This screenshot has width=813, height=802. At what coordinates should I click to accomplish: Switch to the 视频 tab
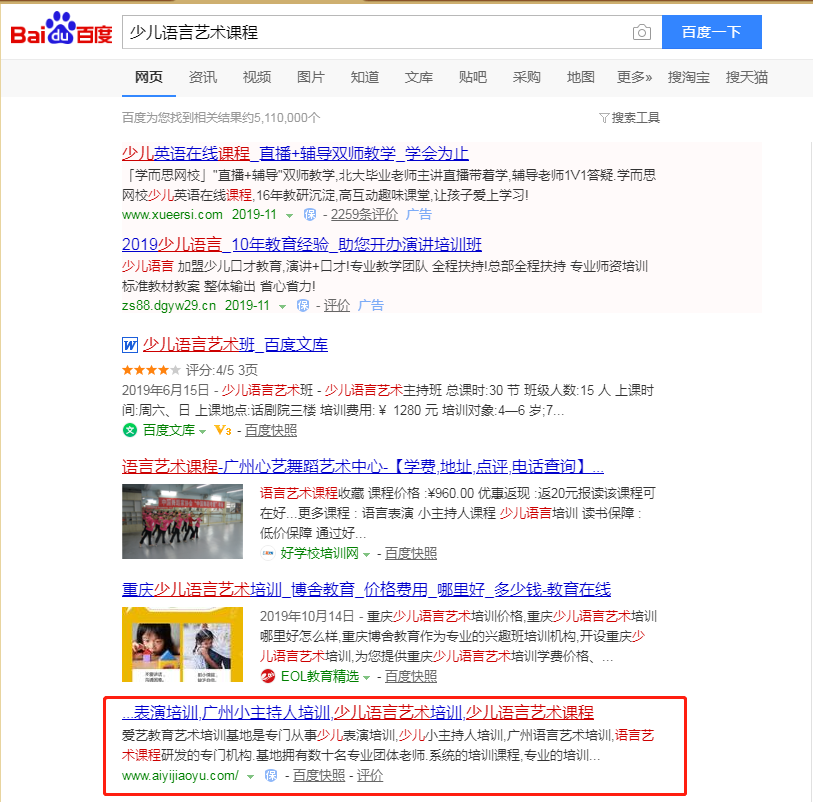pyautogui.click(x=257, y=77)
